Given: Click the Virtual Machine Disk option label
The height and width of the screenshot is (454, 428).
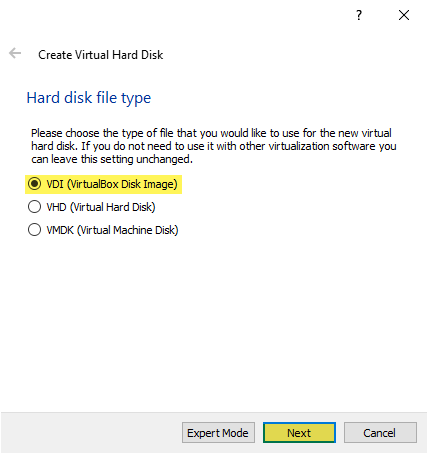Looking at the screenshot, I should click(128, 230).
